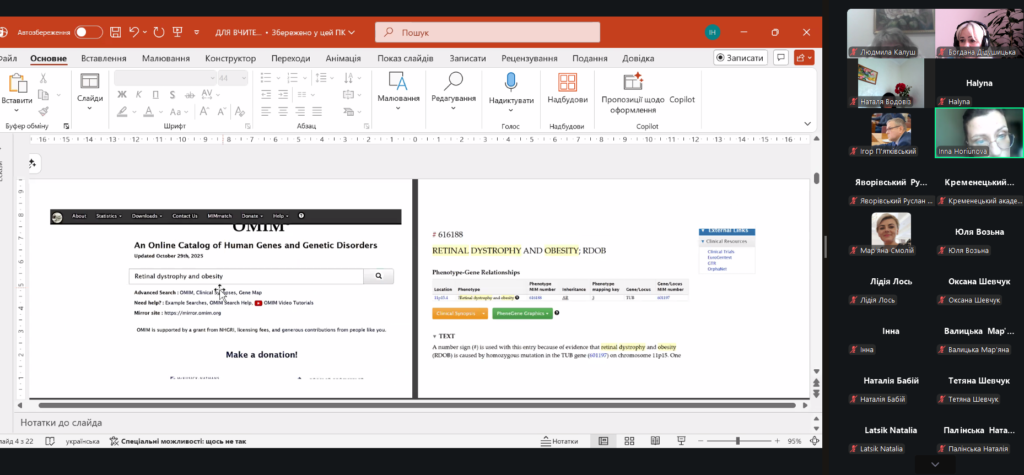
Task: Adjust the zoom slider in status bar
Action: 737,441
